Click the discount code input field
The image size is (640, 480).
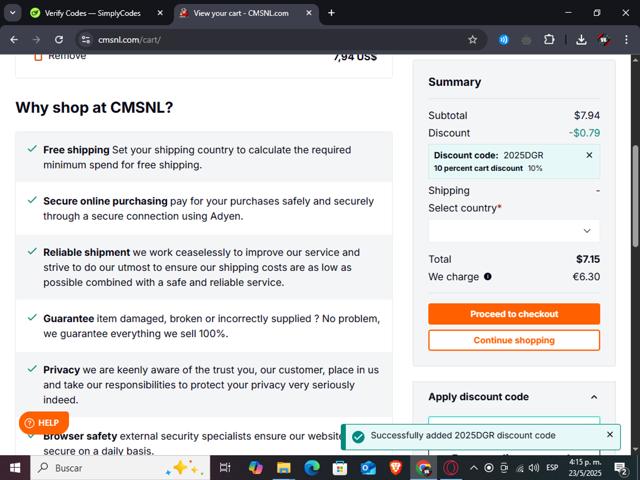[514, 420]
